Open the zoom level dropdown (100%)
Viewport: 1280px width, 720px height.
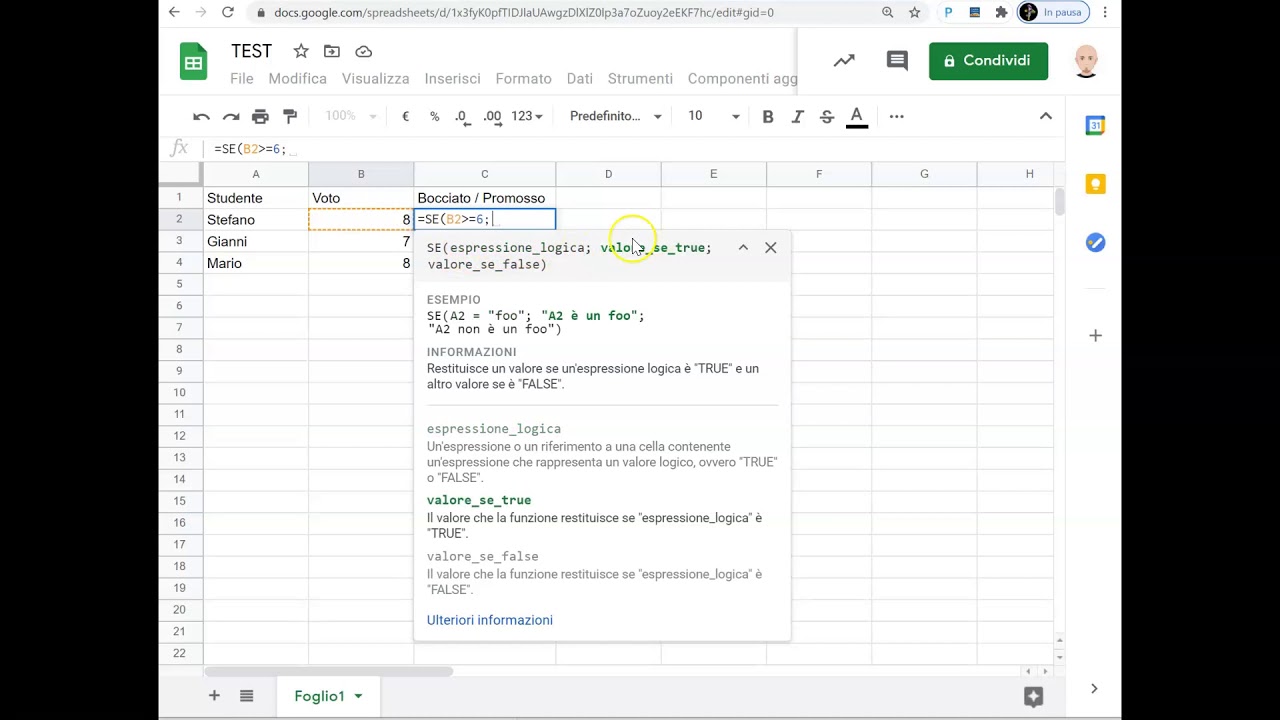point(350,116)
